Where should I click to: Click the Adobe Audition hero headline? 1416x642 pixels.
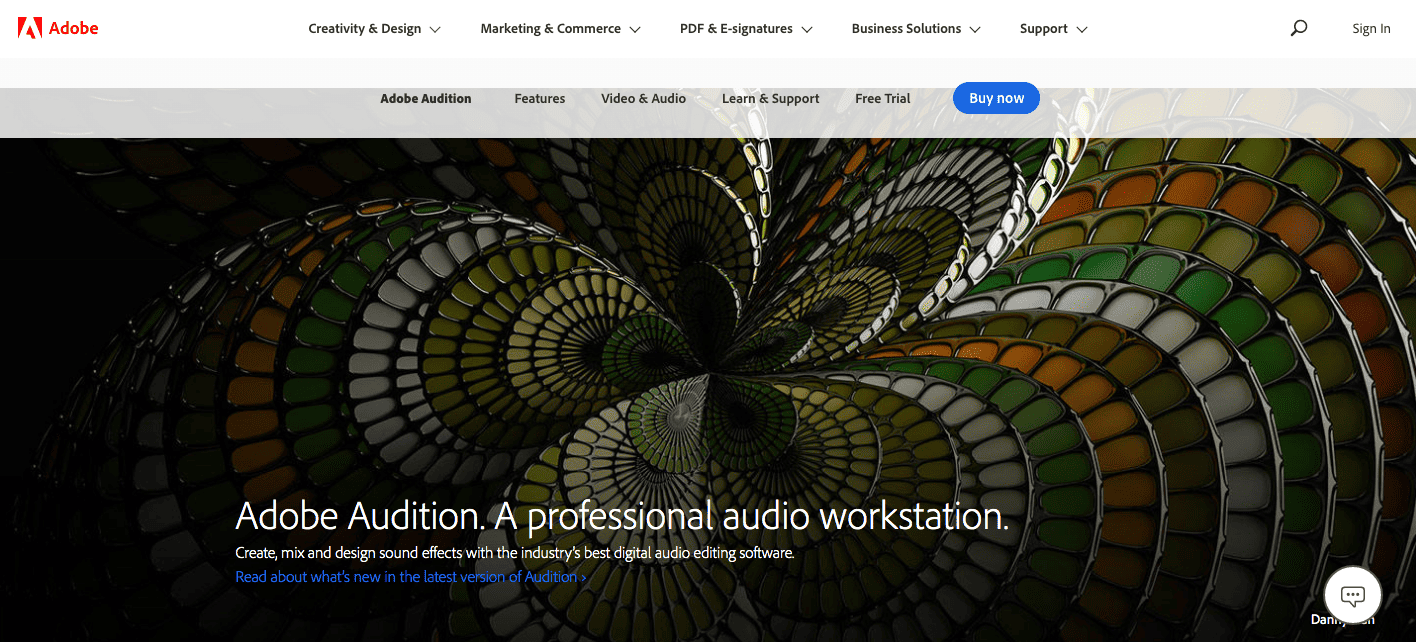coord(621,516)
